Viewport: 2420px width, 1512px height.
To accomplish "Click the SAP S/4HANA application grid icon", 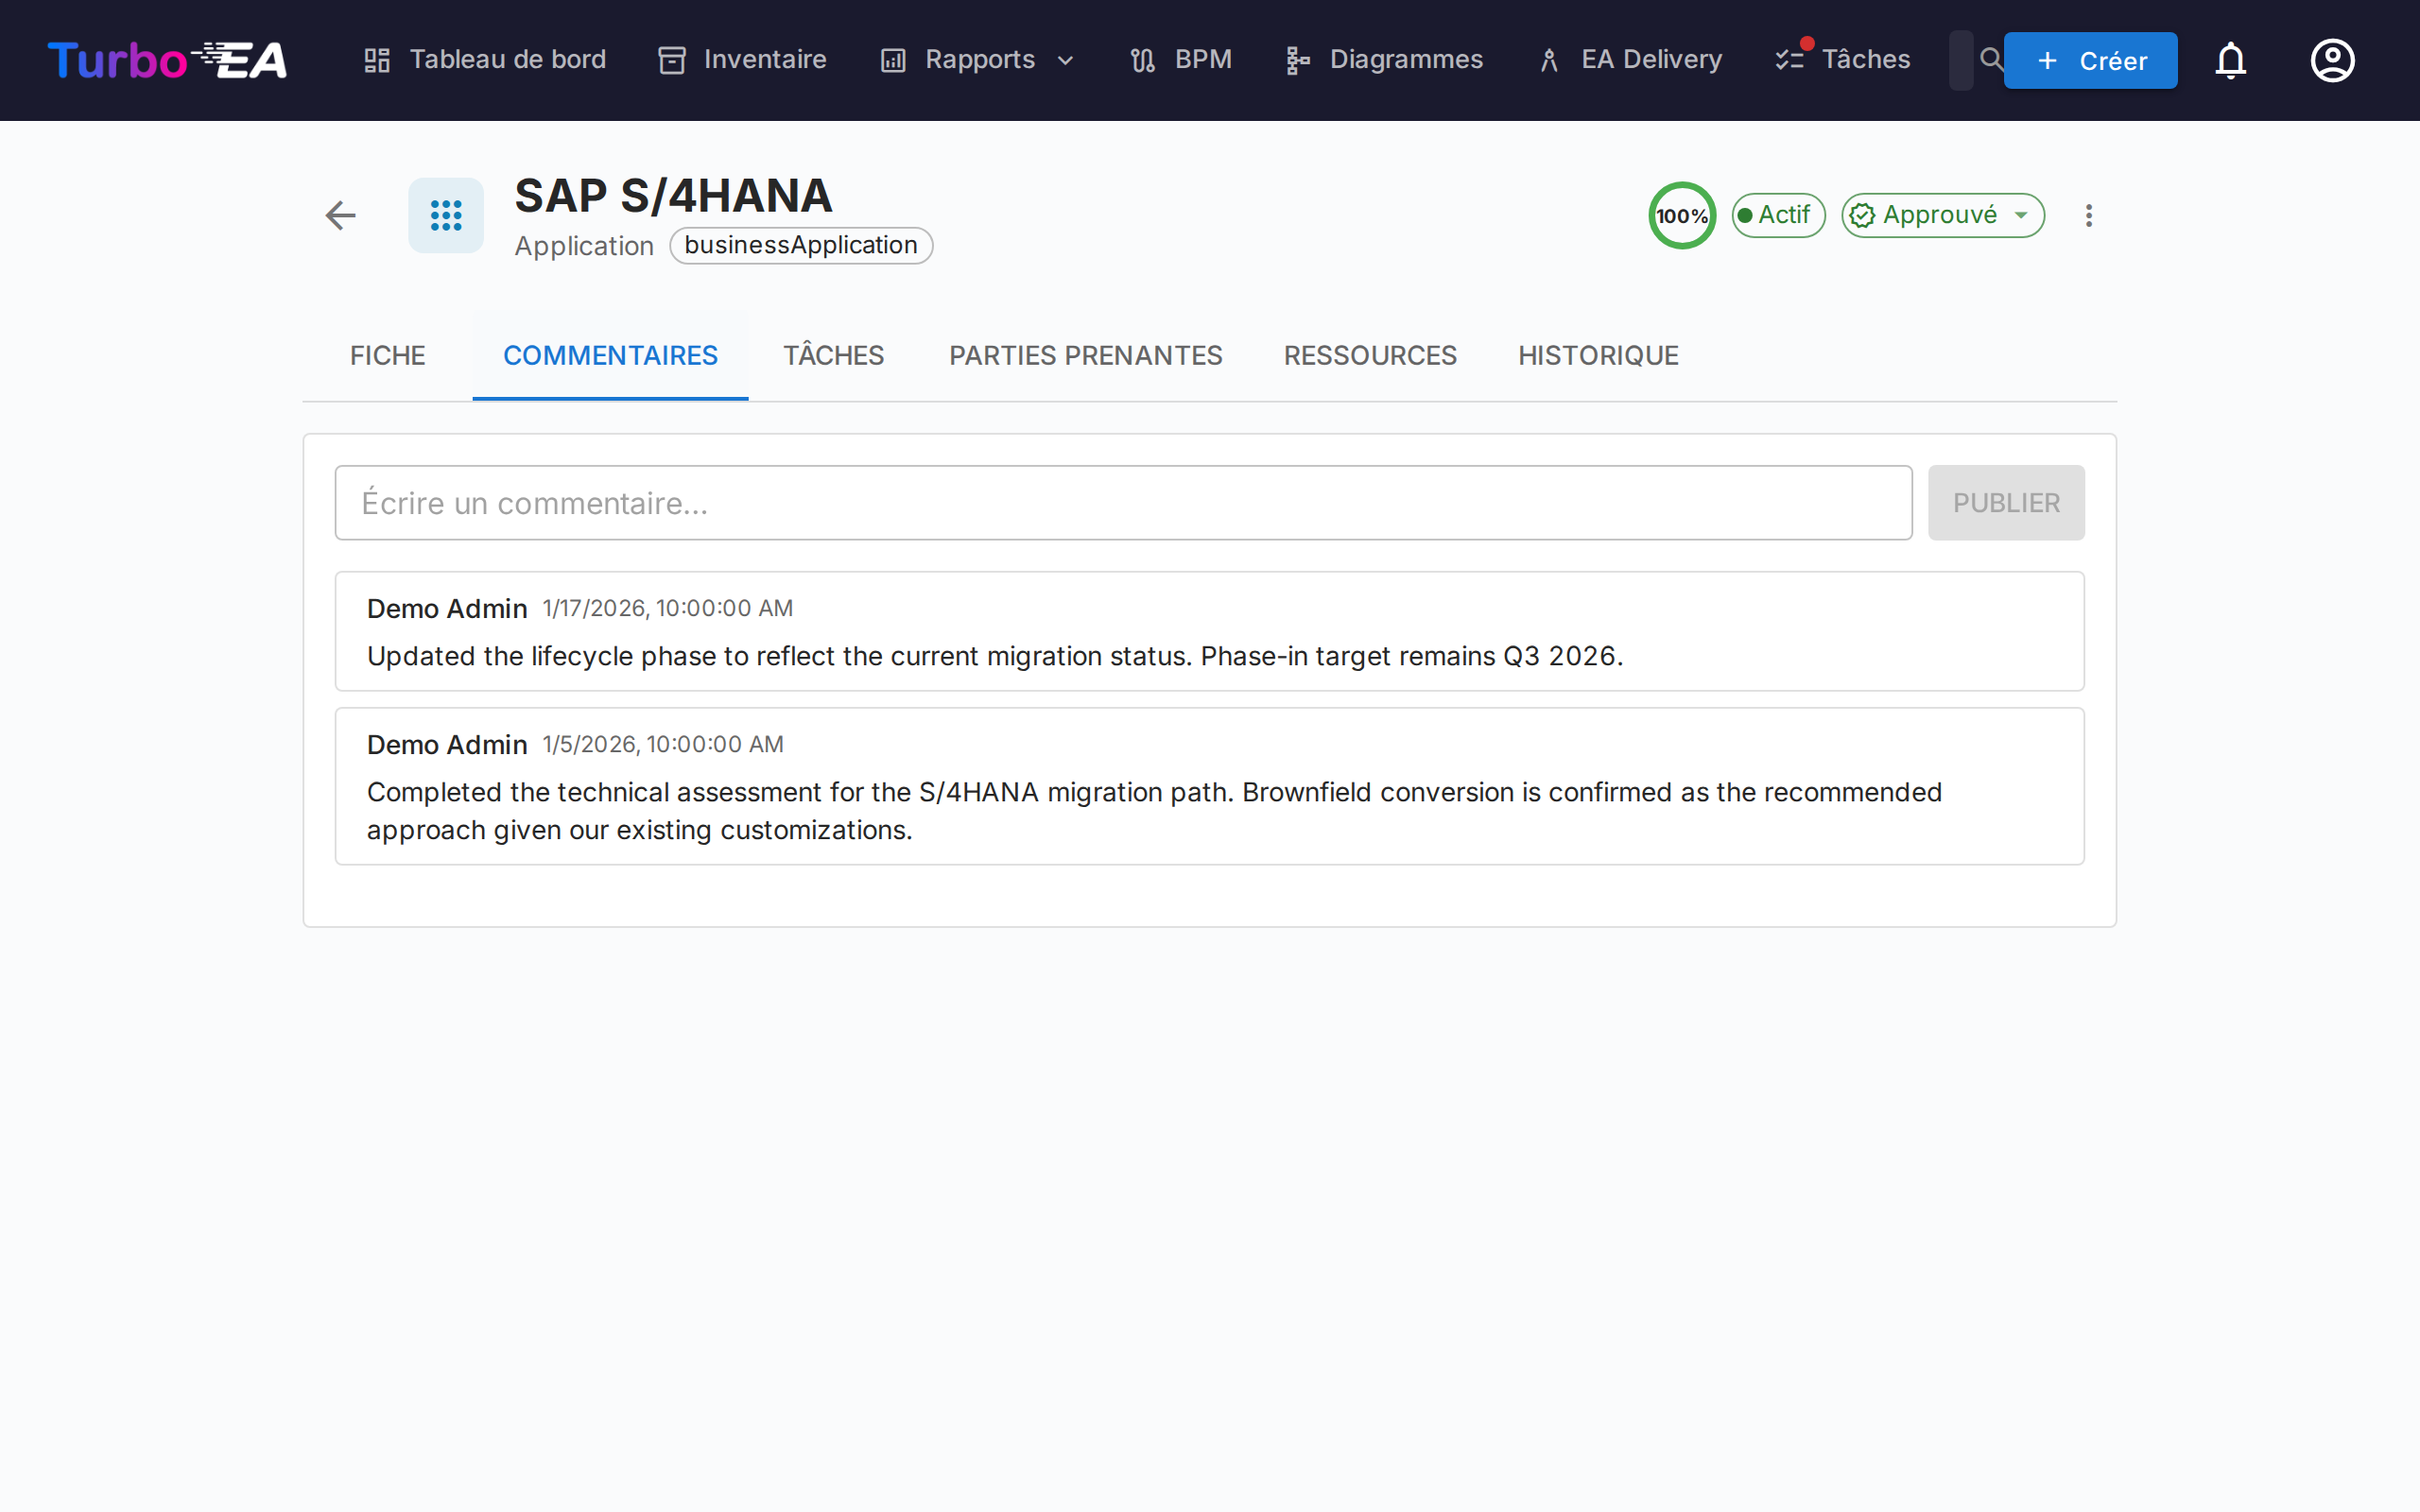I will tap(445, 215).
